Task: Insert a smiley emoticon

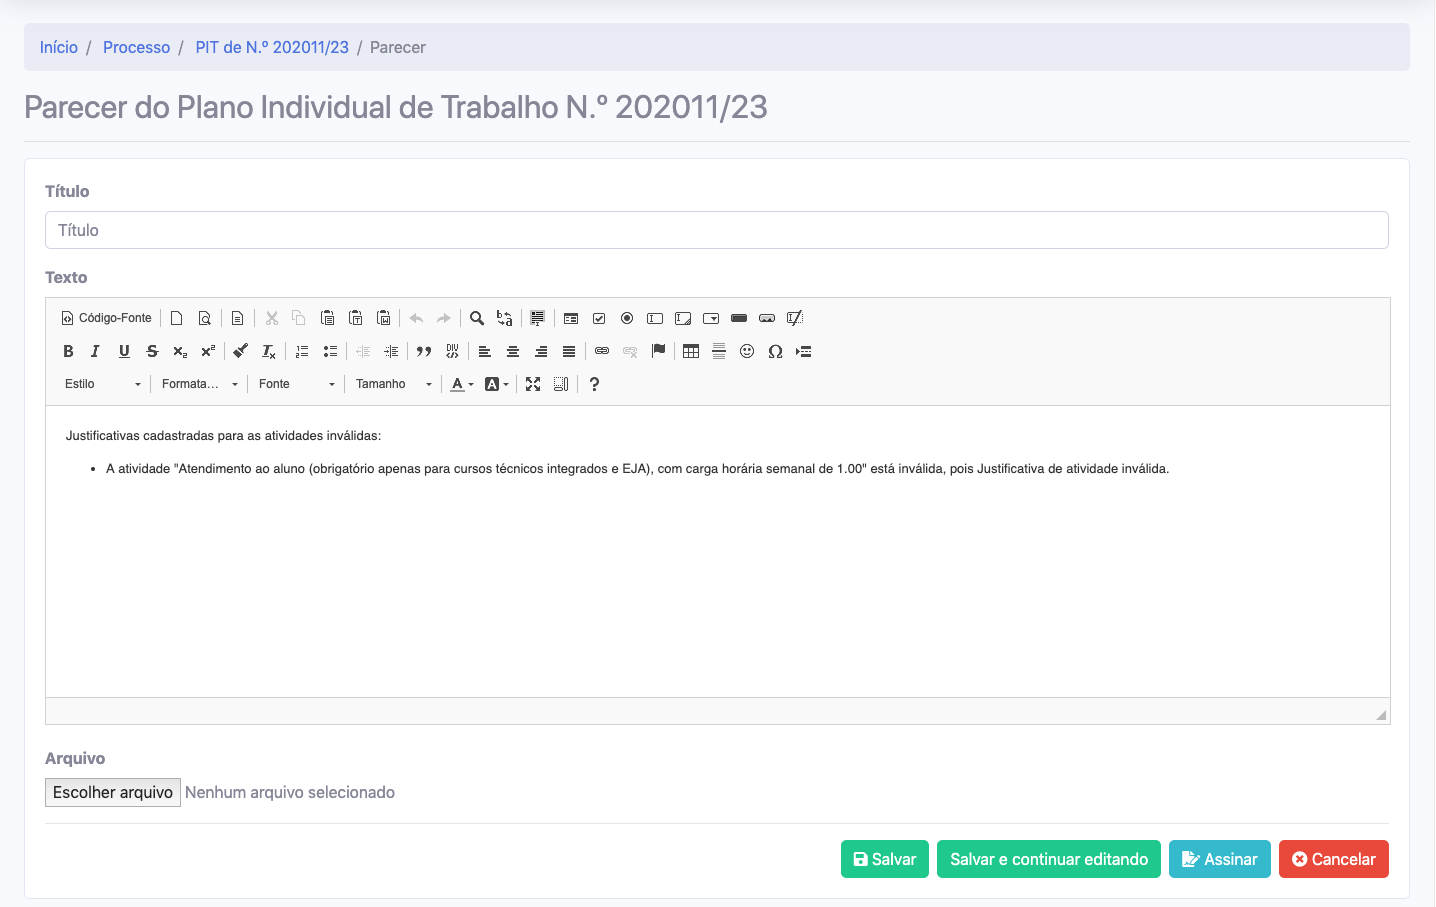Action: tap(747, 351)
